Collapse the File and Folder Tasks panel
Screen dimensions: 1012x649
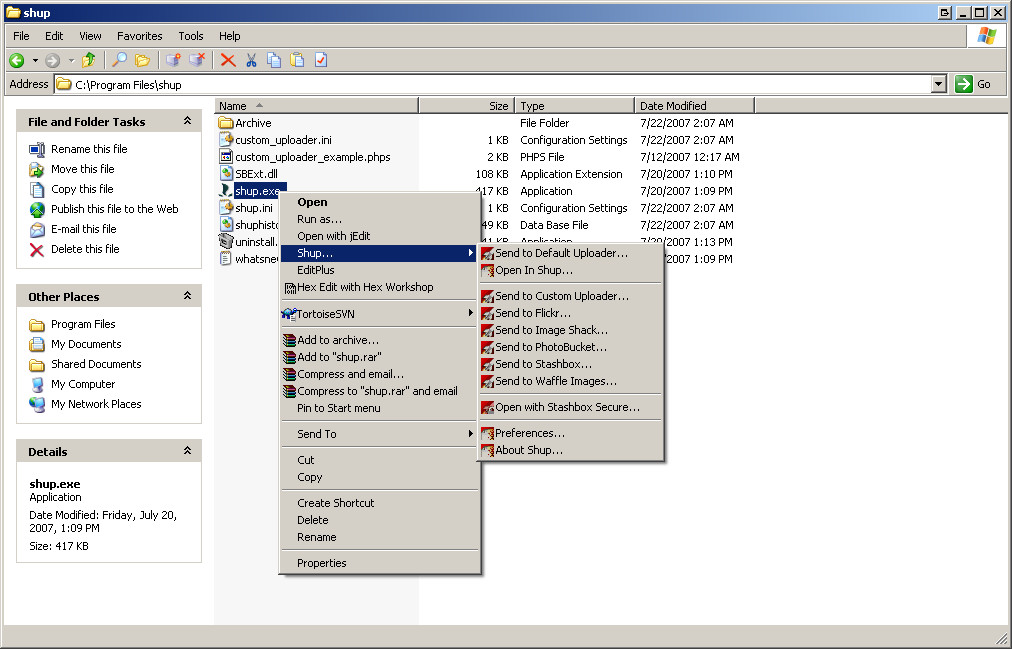coord(187,121)
